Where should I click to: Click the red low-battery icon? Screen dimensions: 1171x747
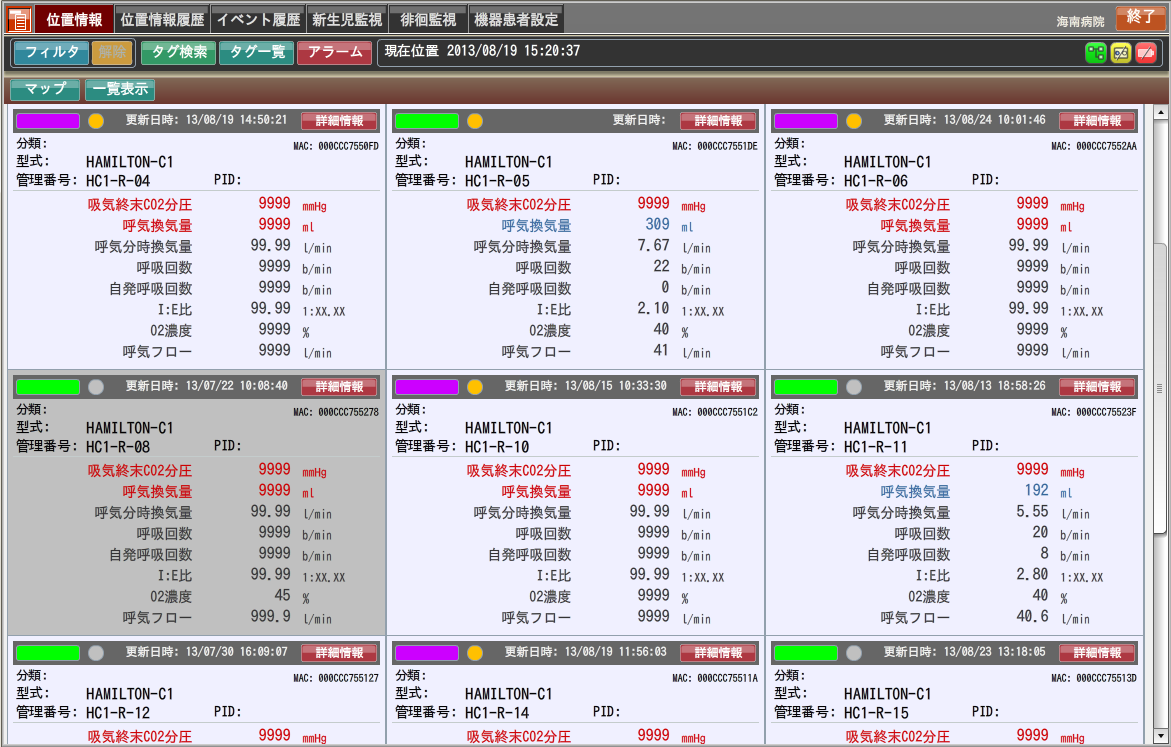(x=1146, y=53)
